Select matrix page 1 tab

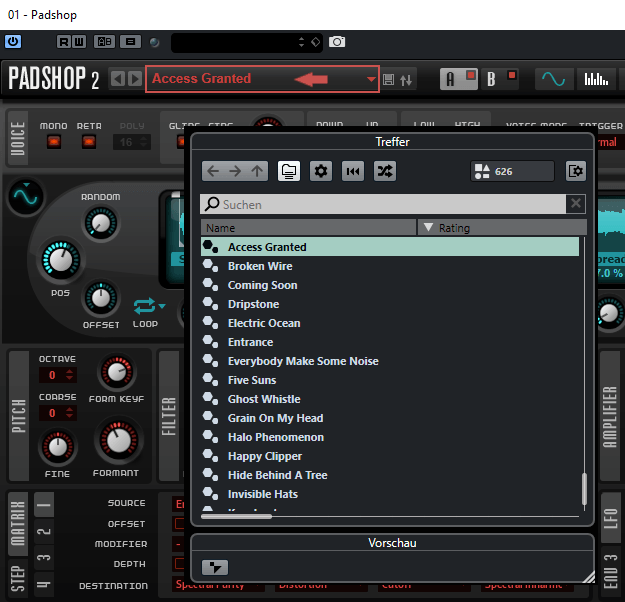[x=44, y=504]
